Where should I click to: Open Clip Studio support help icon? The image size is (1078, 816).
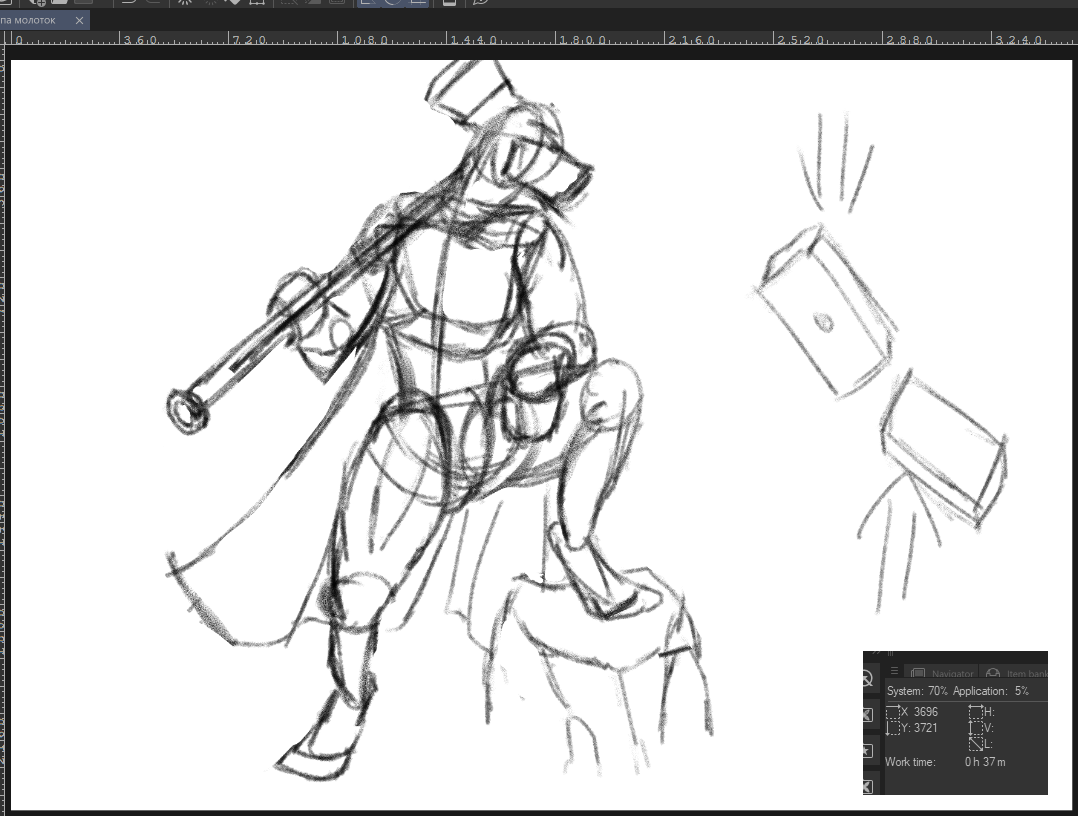click(481, 3)
